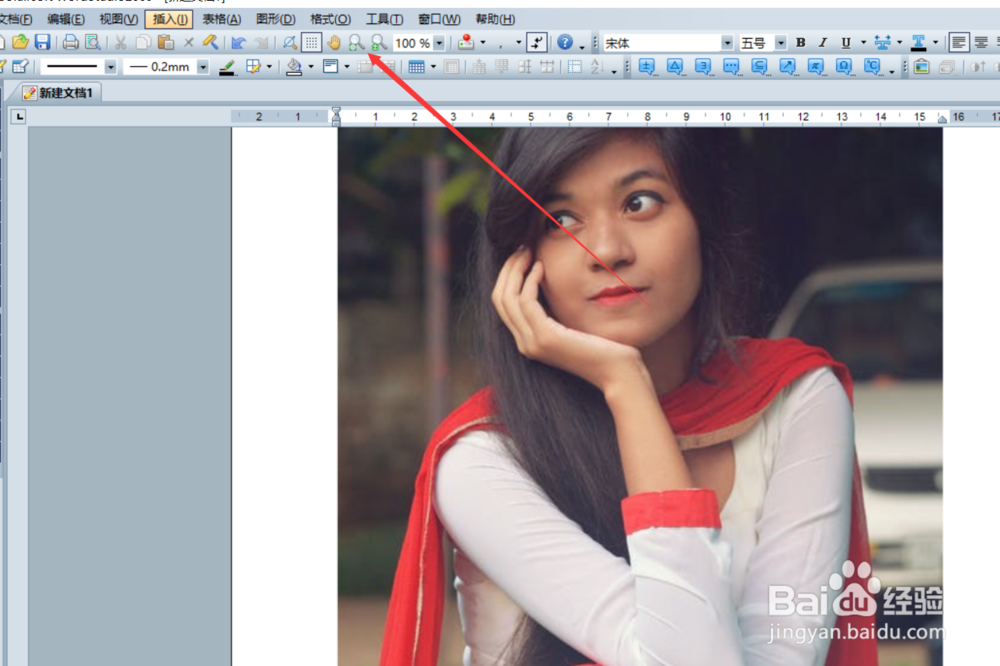1000x666 pixels.
Task: Click the character spacing icon
Action: click(883, 43)
